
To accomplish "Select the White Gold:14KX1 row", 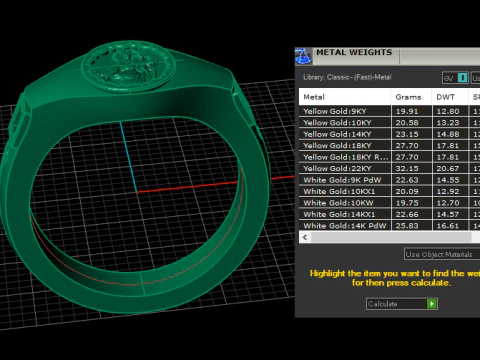I will [x=389, y=214].
